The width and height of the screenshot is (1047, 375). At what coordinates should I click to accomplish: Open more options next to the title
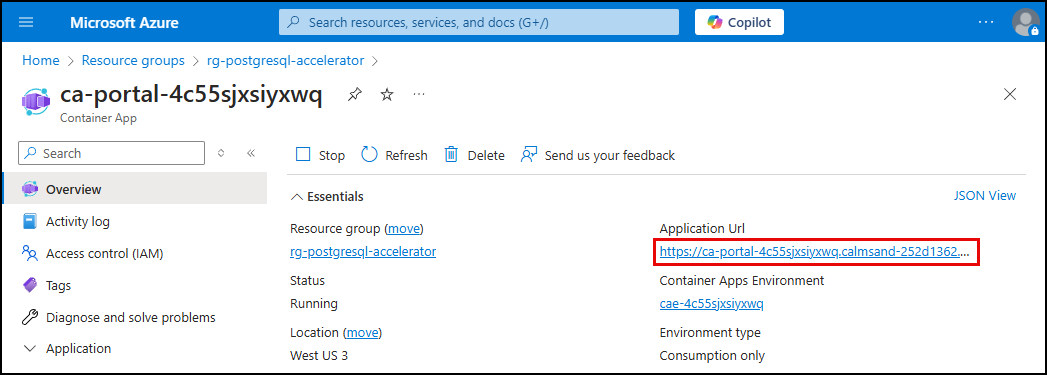click(419, 95)
